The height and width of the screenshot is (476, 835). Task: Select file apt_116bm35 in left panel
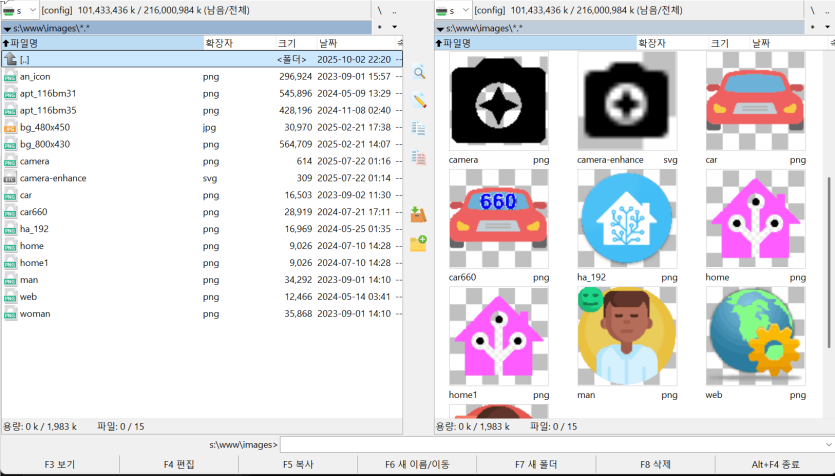point(202,111)
